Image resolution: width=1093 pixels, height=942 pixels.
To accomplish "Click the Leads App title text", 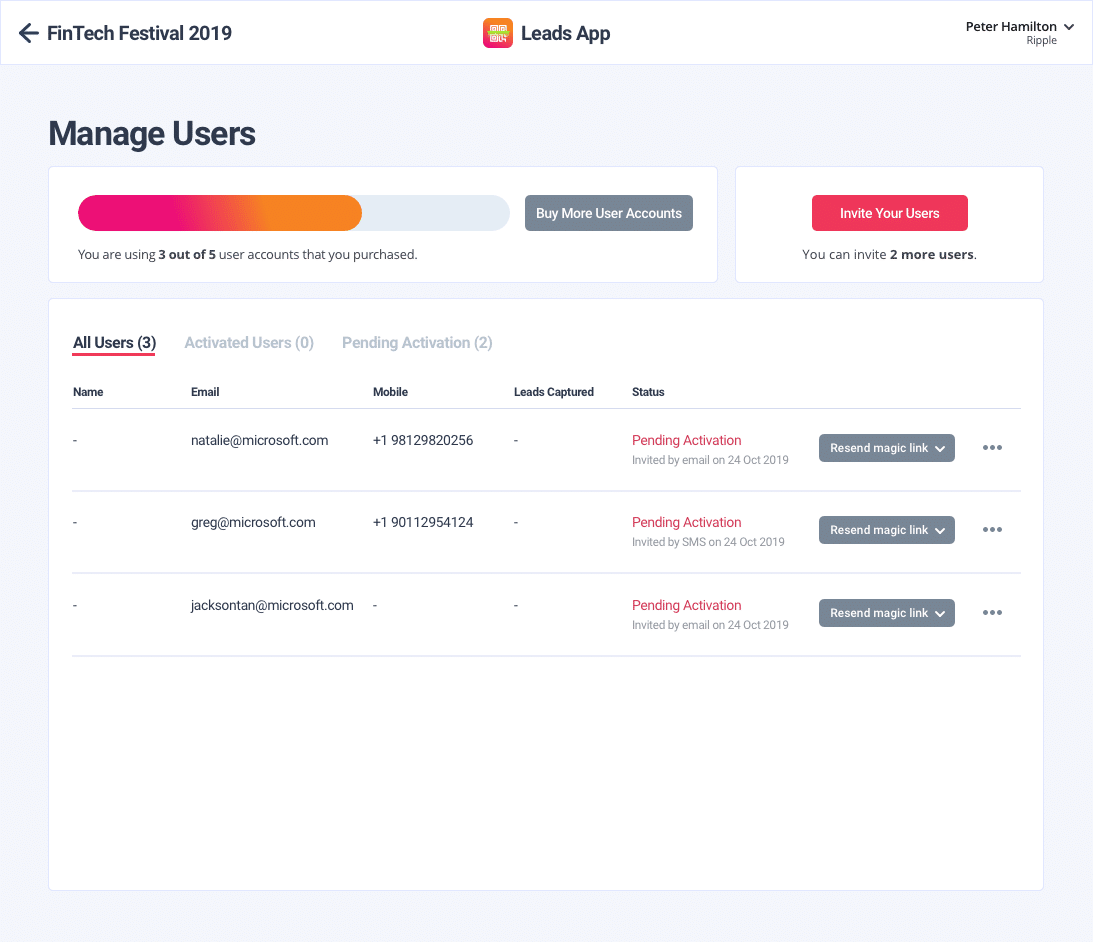I will tap(565, 33).
